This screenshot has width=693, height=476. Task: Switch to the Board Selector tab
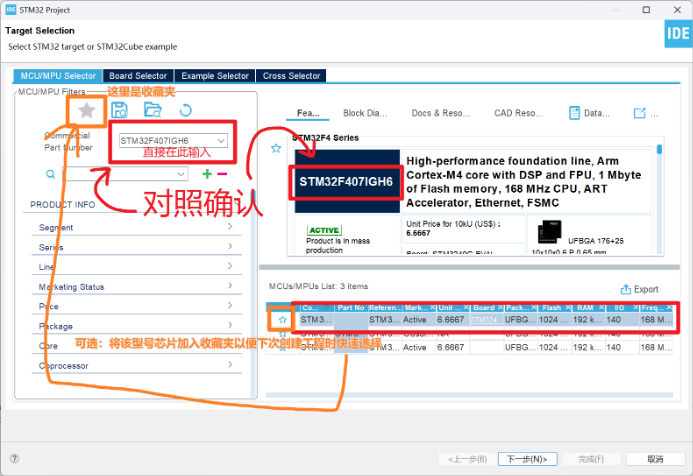pos(138,76)
